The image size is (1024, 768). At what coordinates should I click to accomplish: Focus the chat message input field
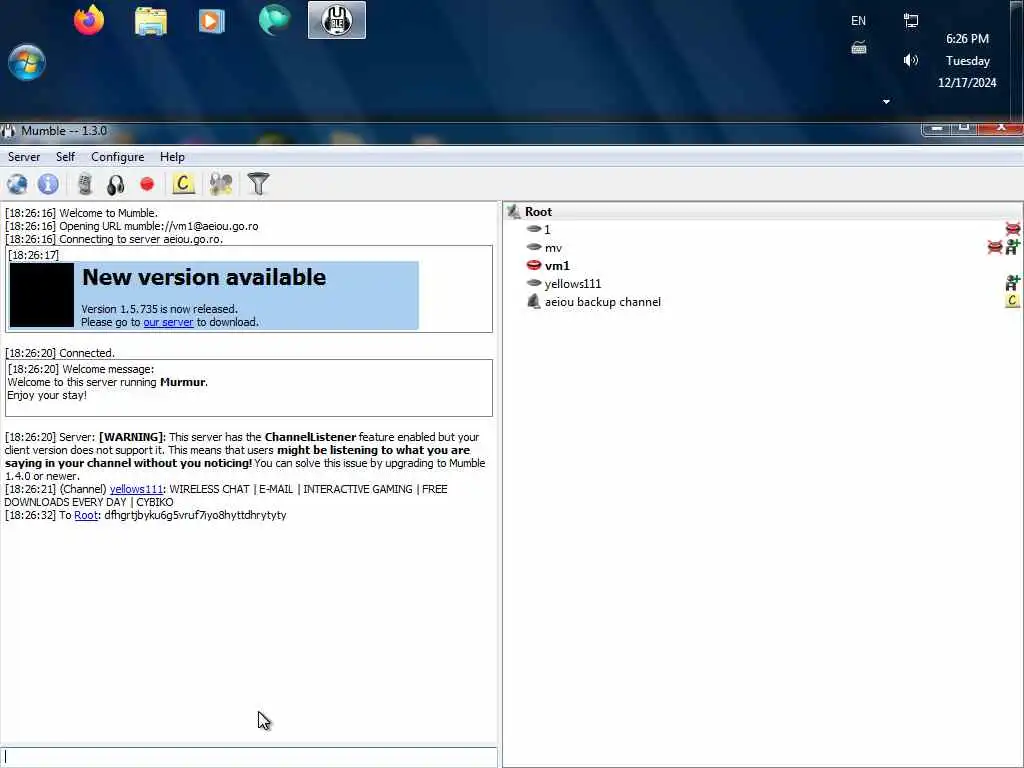tap(249, 758)
